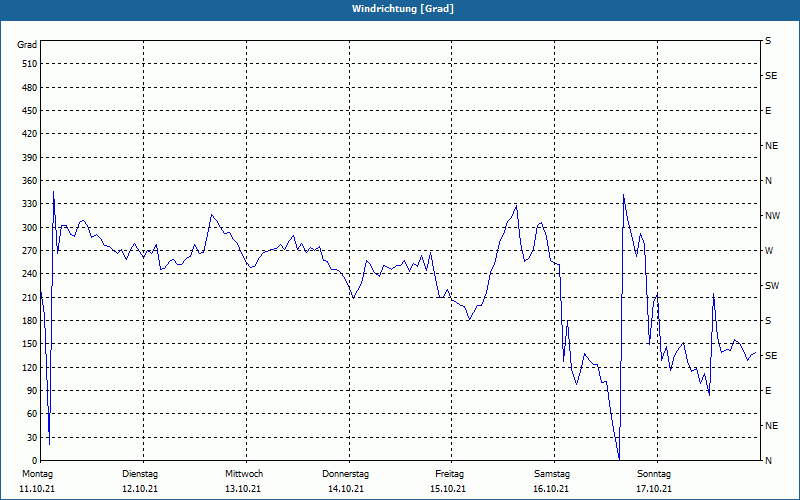Click the 420 degree axis label
The height and width of the screenshot is (500, 800).
pyautogui.click(x=29, y=134)
